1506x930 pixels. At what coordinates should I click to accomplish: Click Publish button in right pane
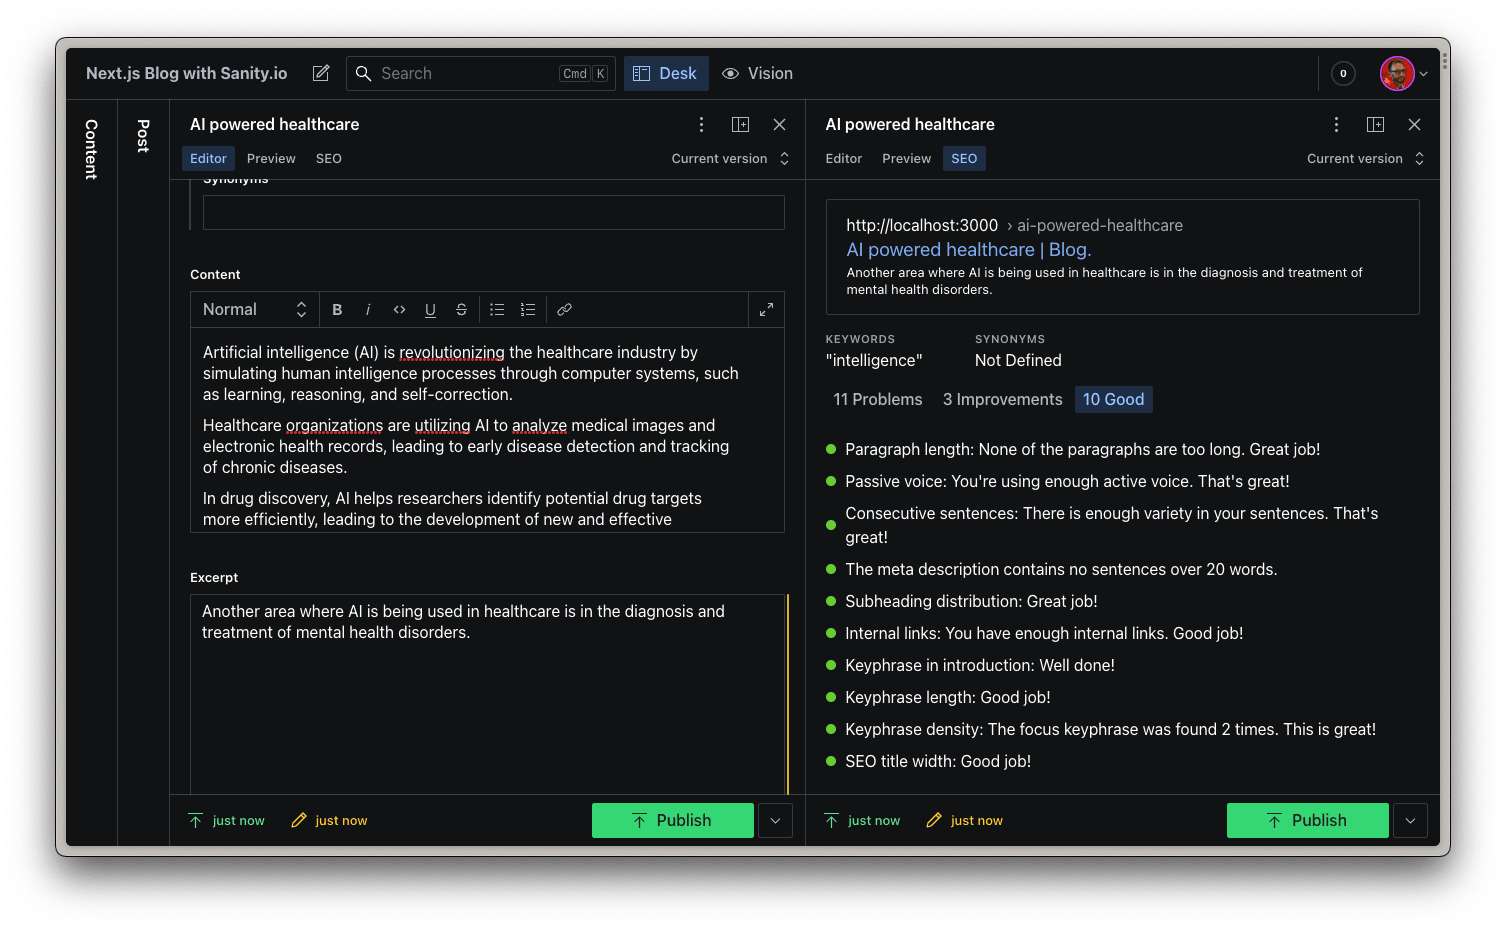[x=1308, y=820]
